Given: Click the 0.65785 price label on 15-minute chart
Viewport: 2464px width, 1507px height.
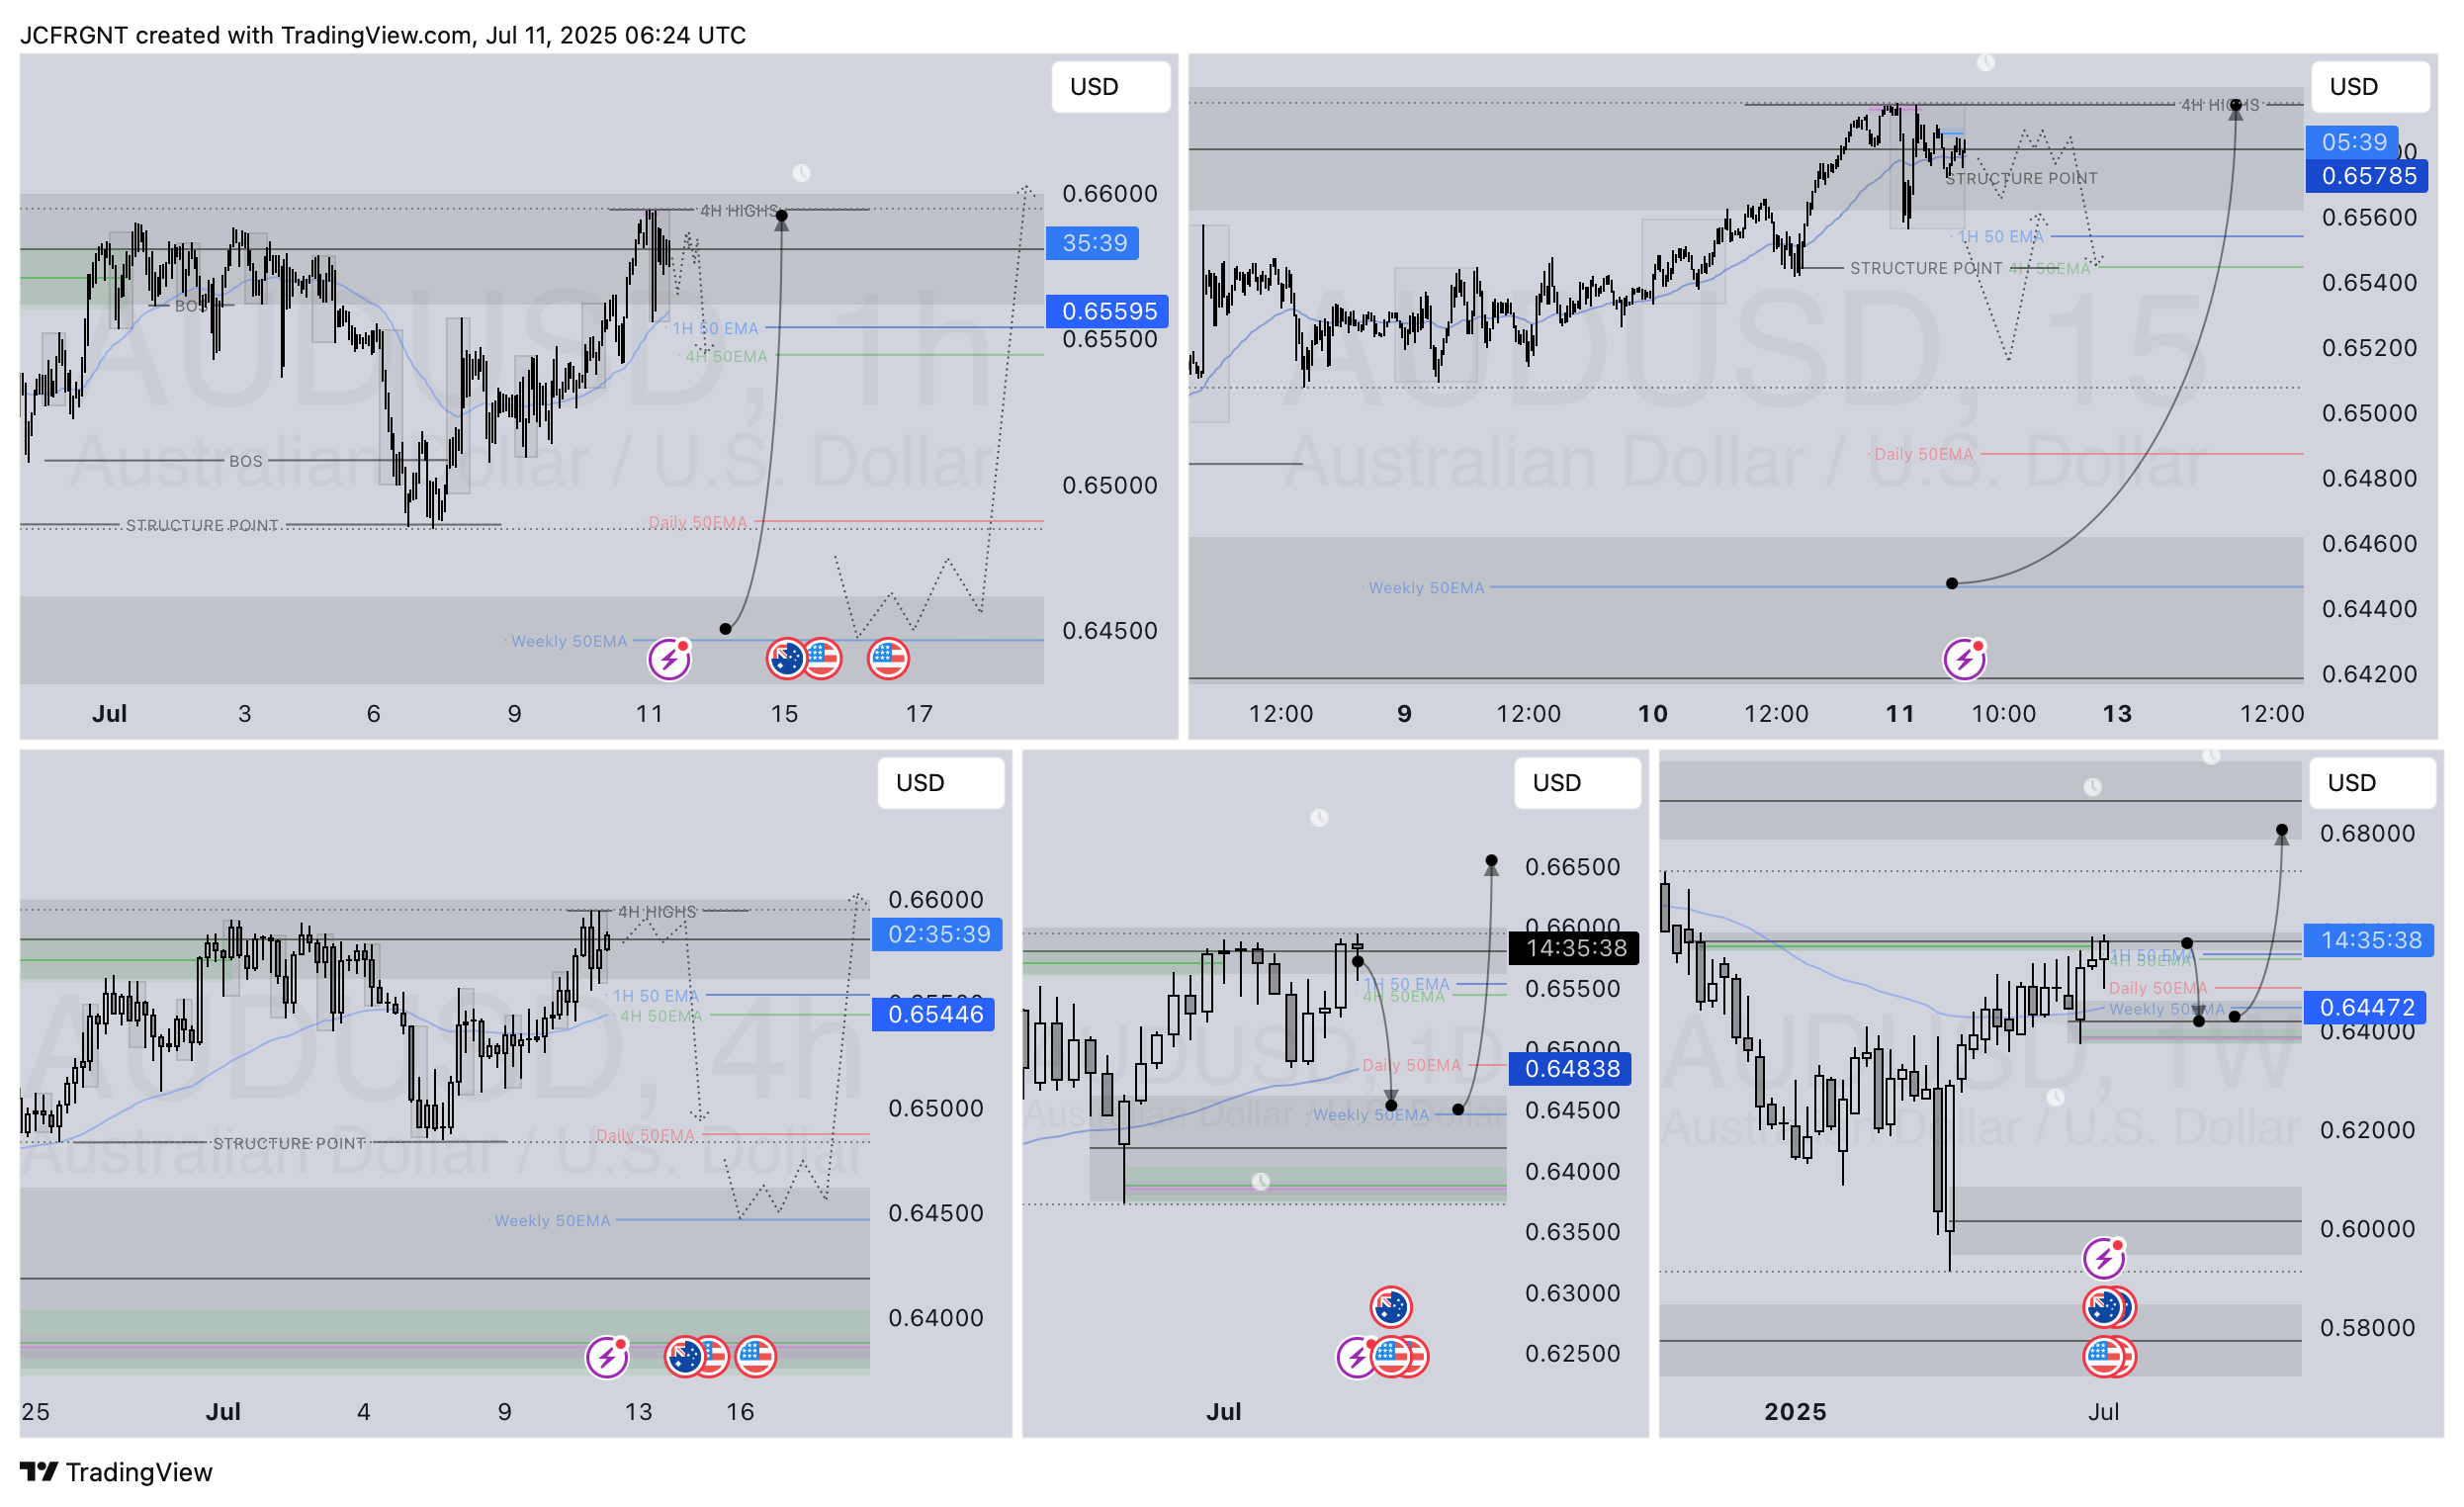Looking at the screenshot, I should 2366,176.
